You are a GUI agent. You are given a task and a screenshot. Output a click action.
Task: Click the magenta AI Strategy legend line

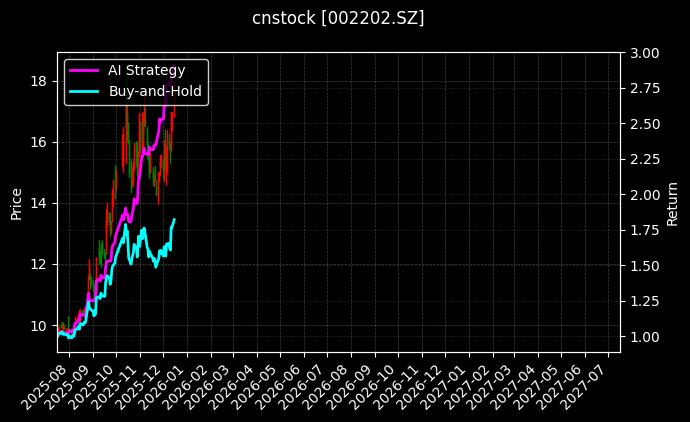[84, 71]
